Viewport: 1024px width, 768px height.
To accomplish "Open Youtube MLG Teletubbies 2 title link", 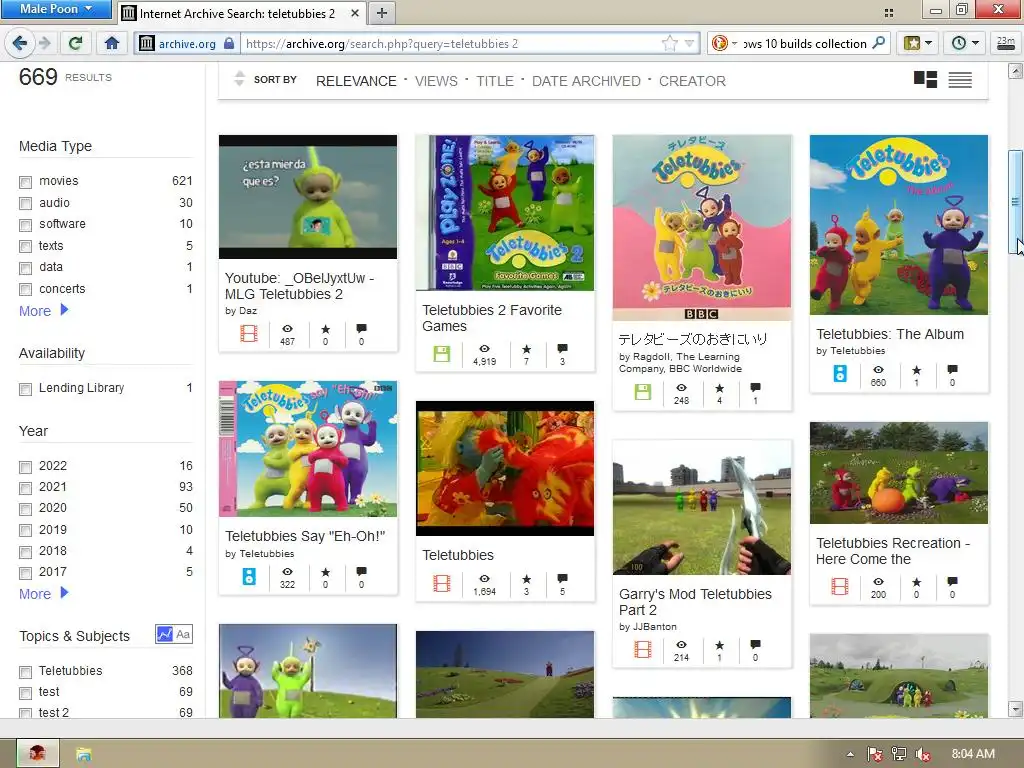I will [299, 286].
